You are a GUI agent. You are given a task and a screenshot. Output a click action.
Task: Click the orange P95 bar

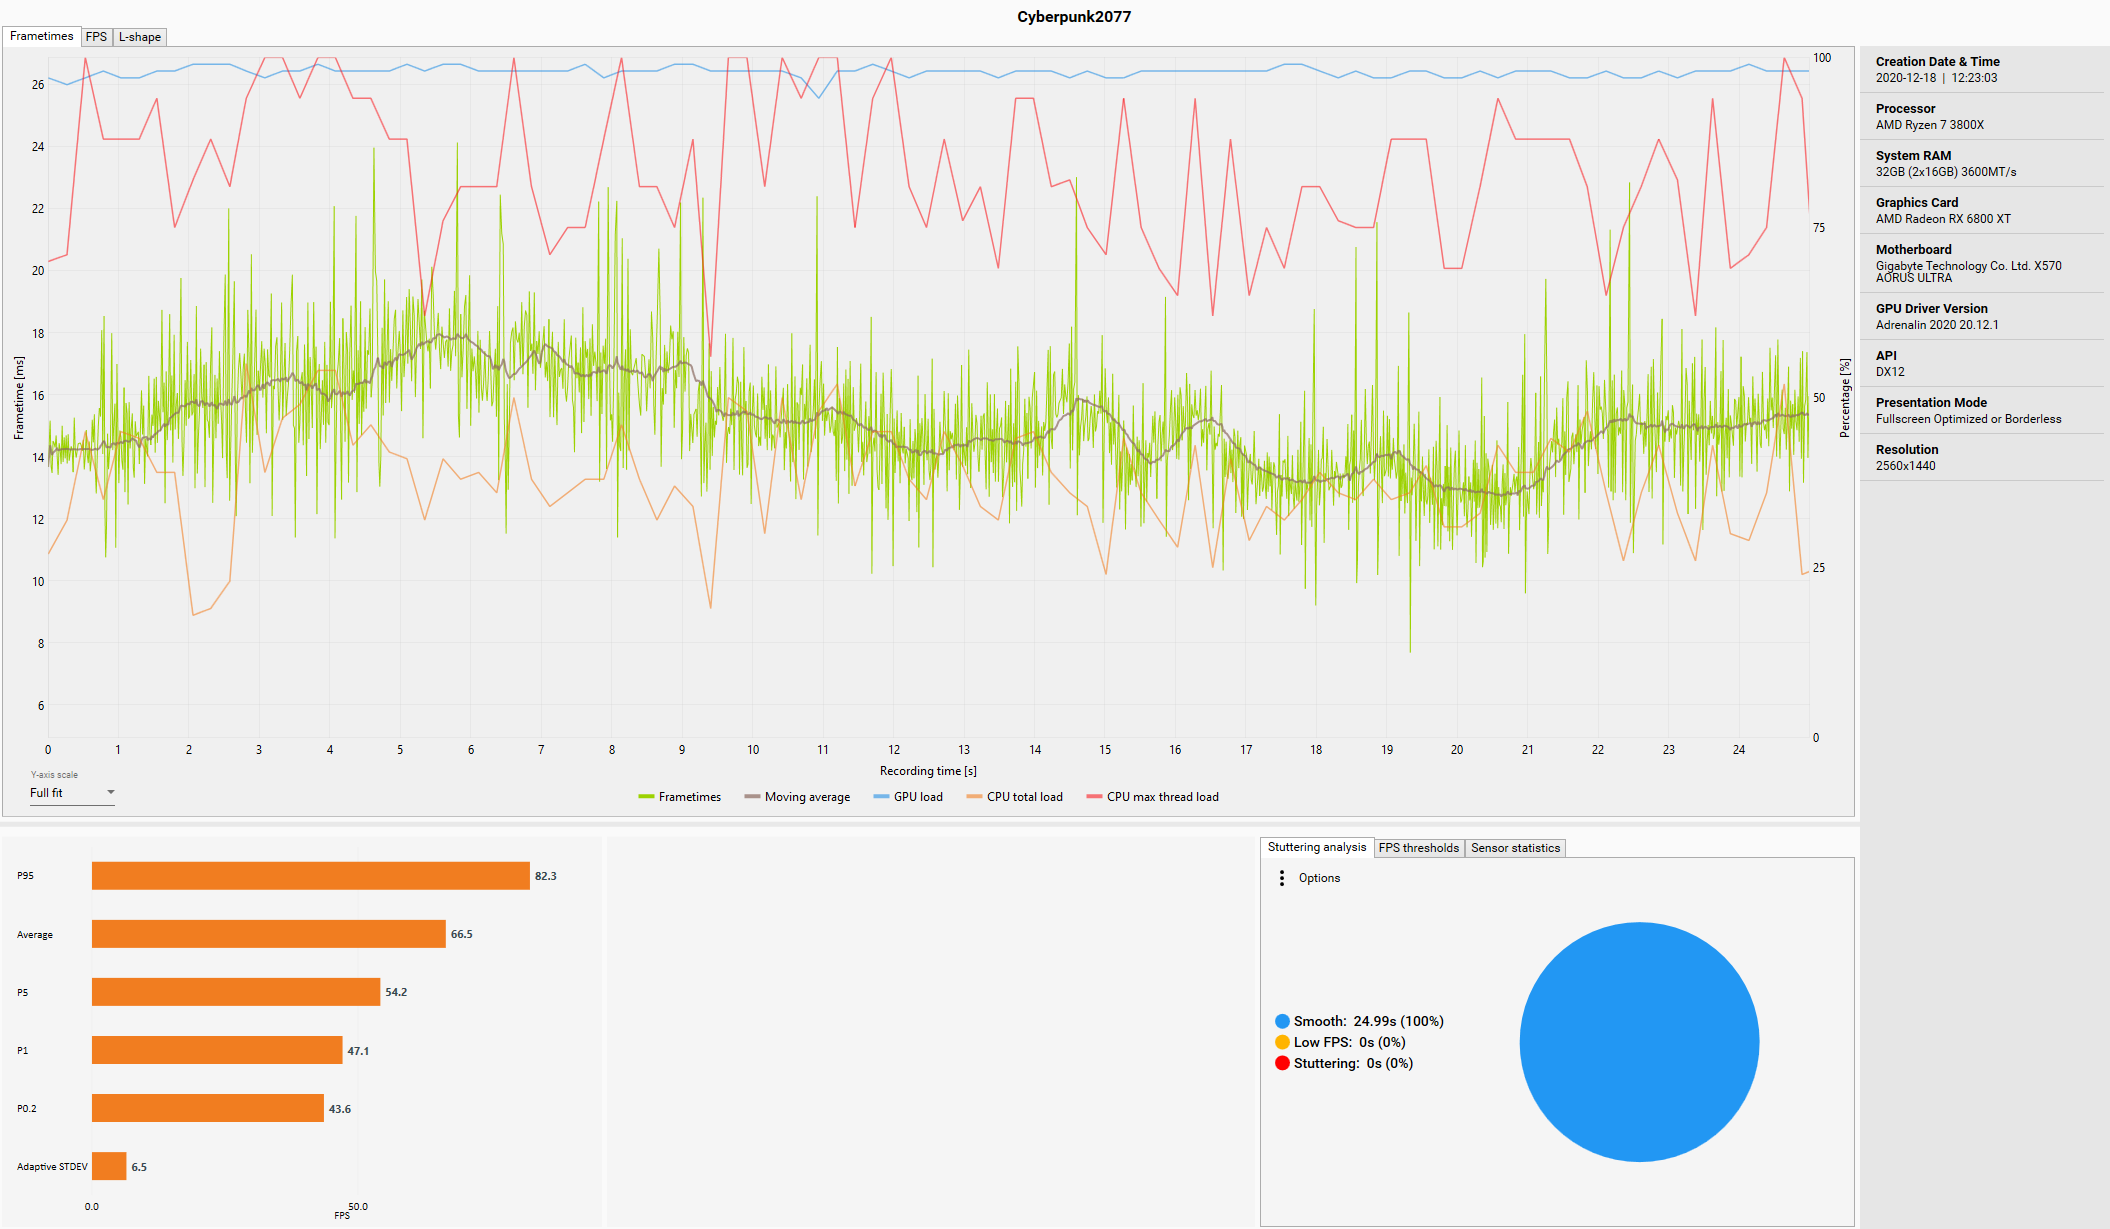(x=310, y=876)
